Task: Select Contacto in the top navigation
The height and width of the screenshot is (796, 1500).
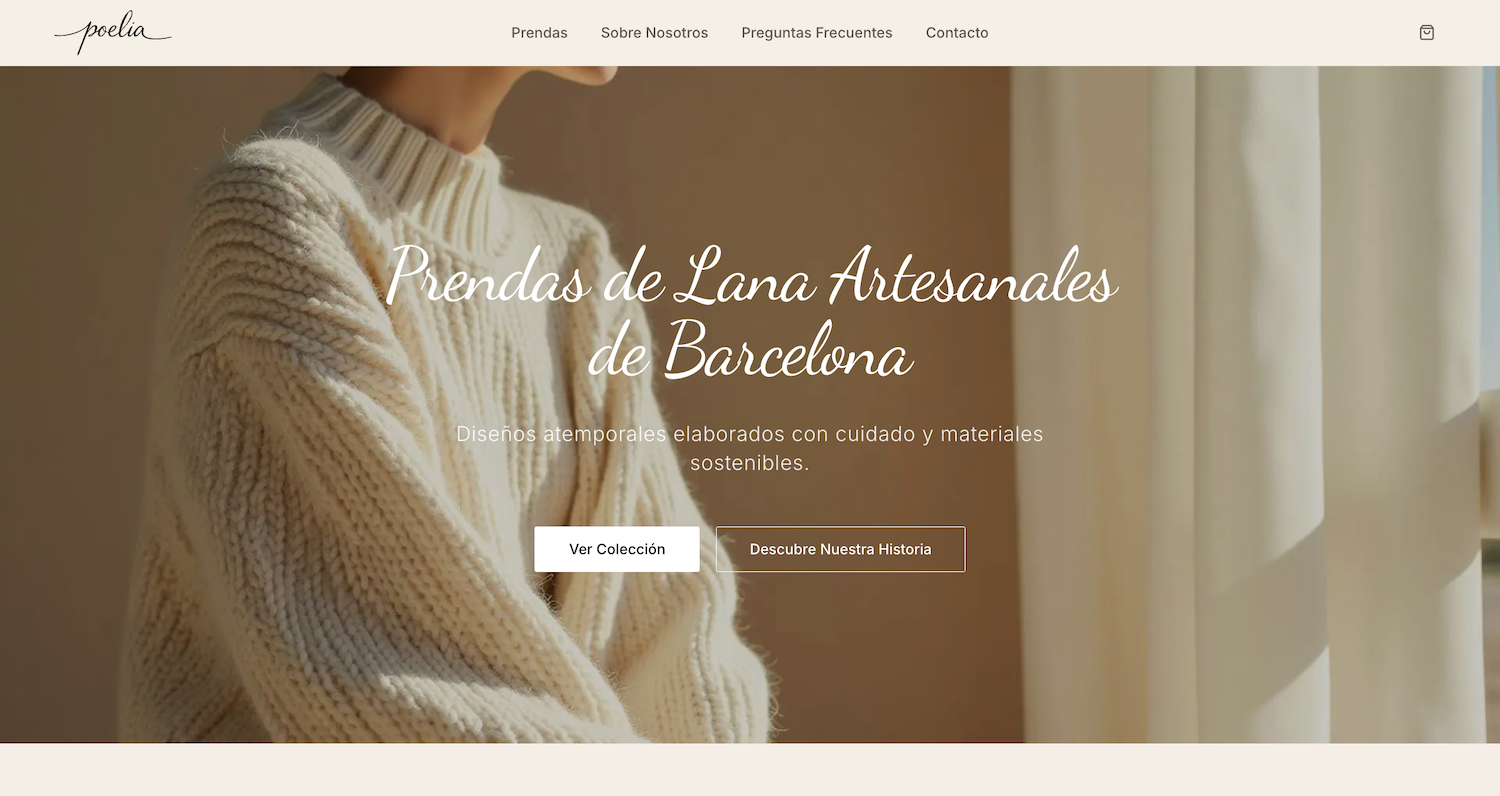Action: (957, 33)
